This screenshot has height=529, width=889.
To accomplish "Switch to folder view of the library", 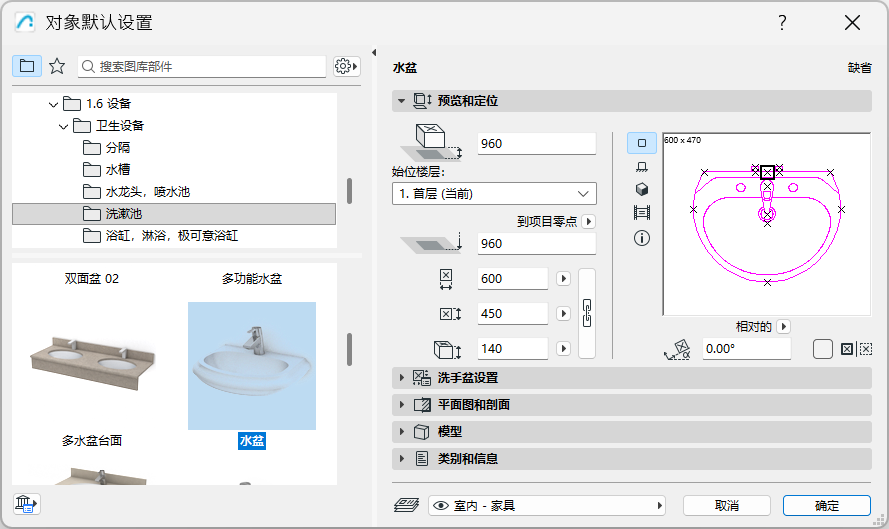I will coord(27,66).
